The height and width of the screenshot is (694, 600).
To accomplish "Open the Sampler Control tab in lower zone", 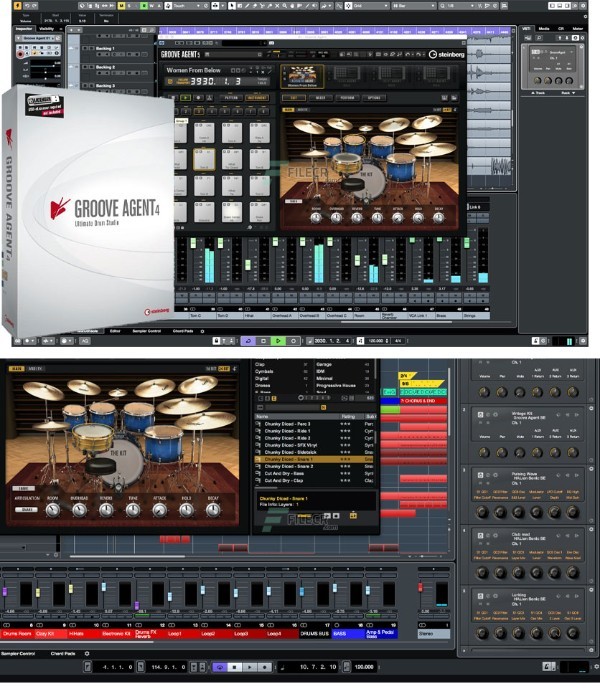I will (x=18, y=653).
